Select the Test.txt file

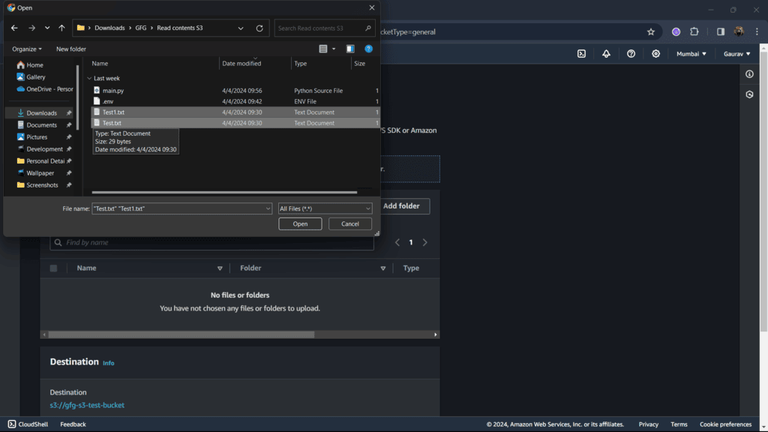coord(235,123)
